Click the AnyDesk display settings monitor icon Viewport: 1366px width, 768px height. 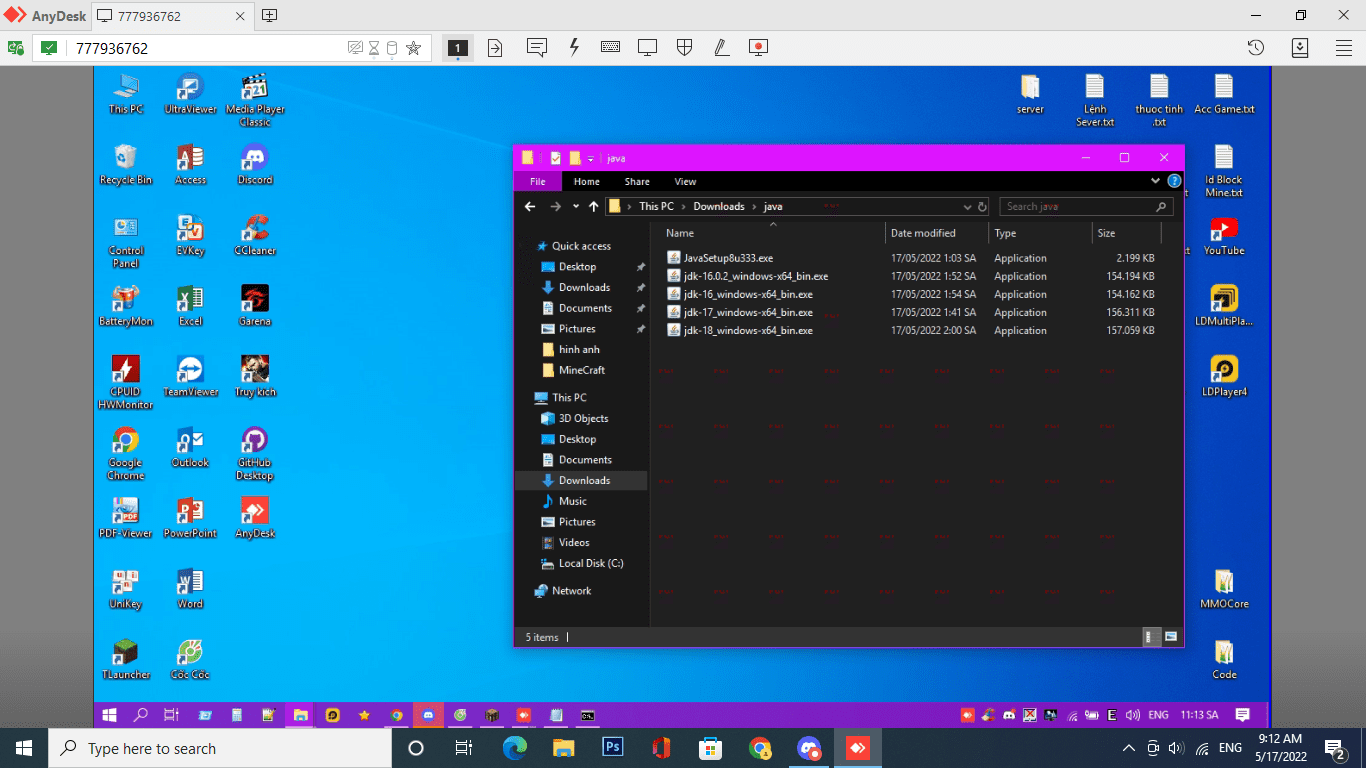pos(647,48)
